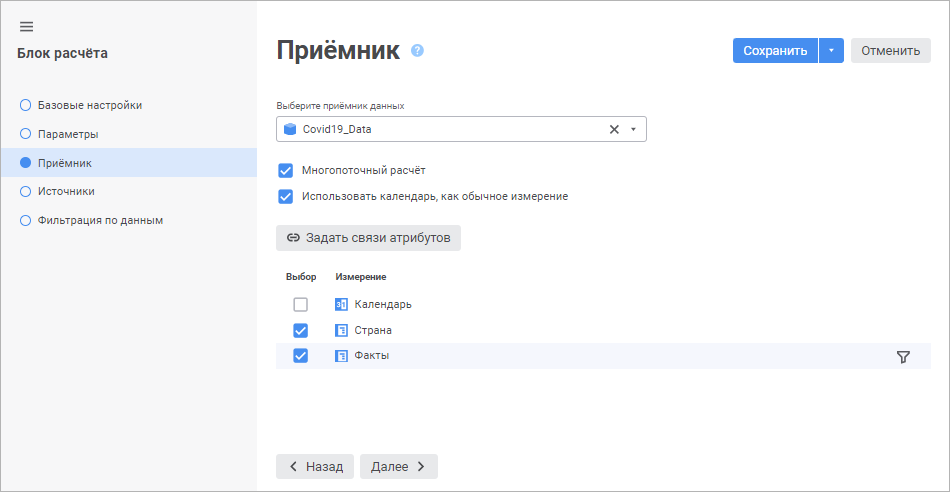Open the hamburger menu
This screenshot has height=492, width=950.
(27, 26)
